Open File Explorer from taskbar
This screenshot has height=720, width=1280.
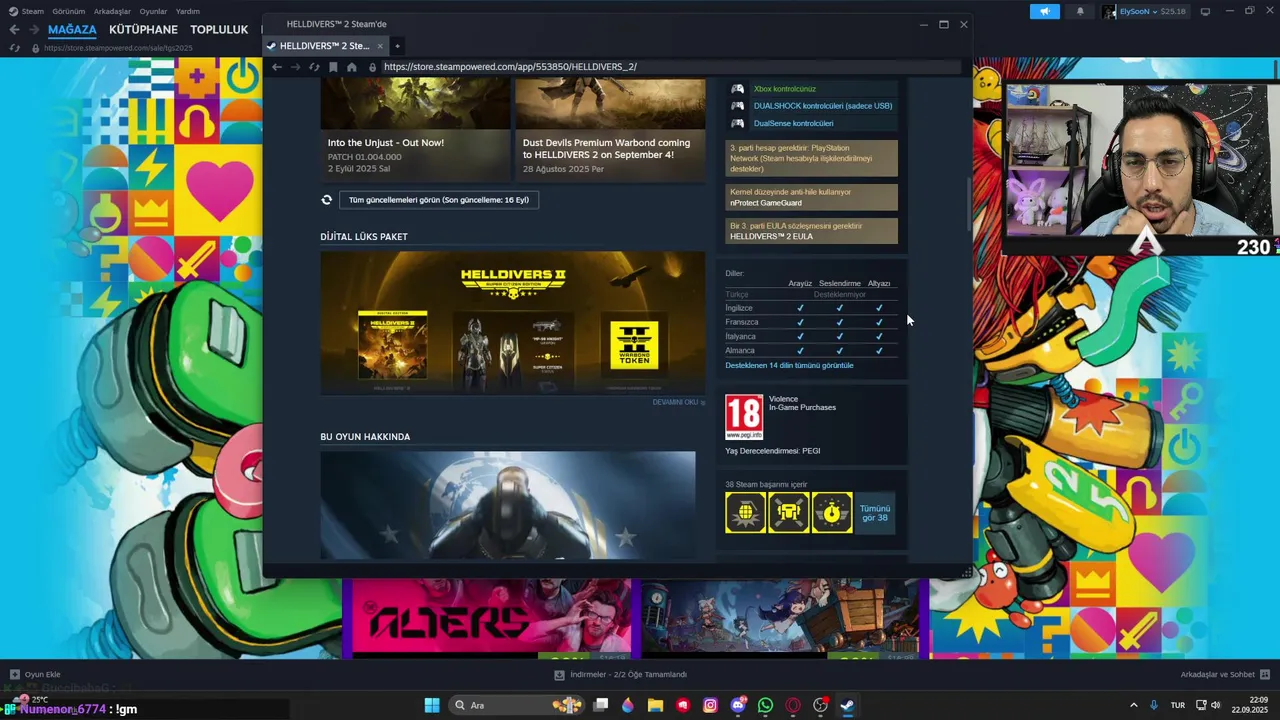pyautogui.click(x=655, y=705)
